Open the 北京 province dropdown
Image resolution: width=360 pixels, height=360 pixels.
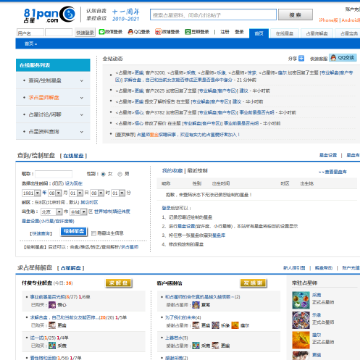tap(51, 212)
